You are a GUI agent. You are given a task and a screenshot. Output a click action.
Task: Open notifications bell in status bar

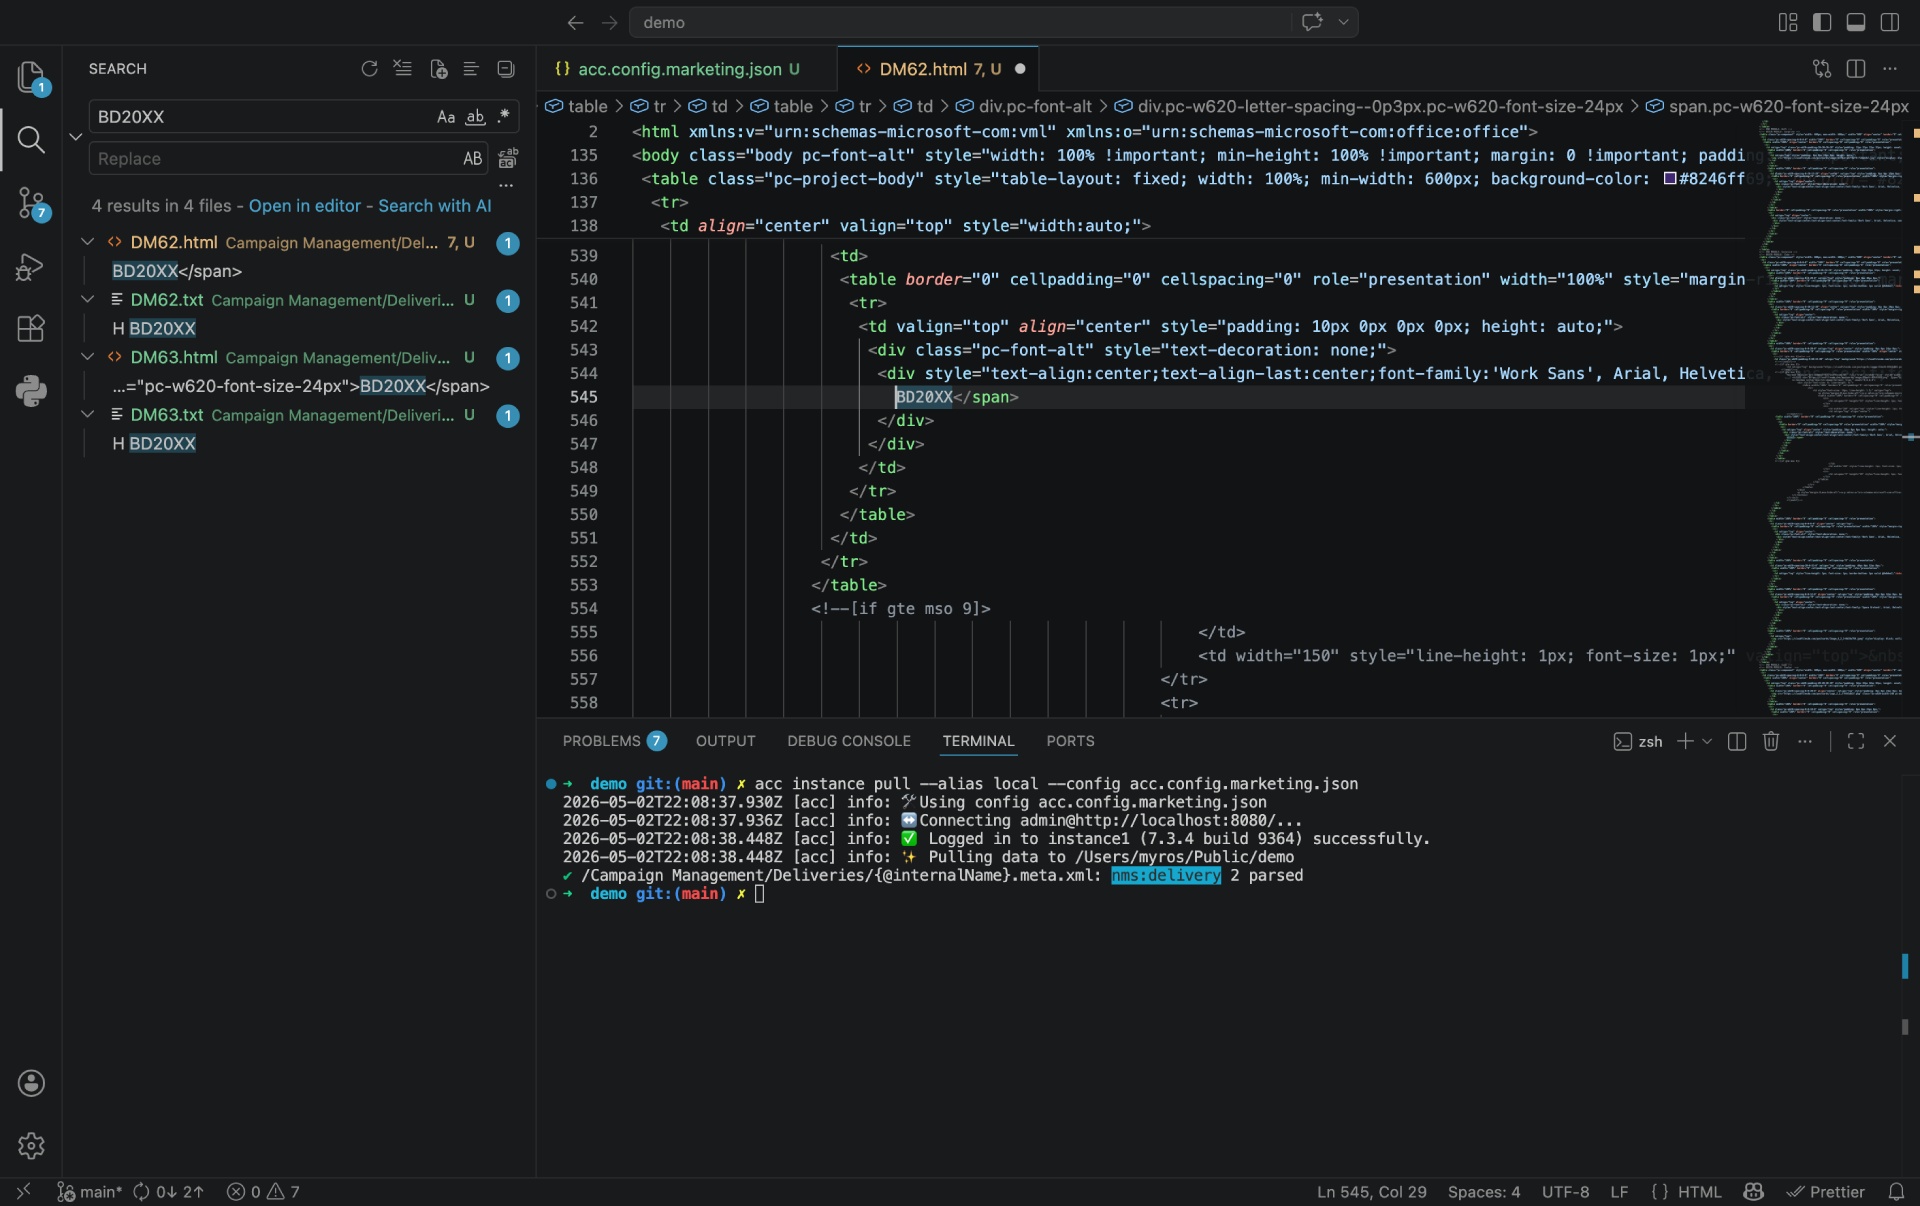point(1896,1192)
